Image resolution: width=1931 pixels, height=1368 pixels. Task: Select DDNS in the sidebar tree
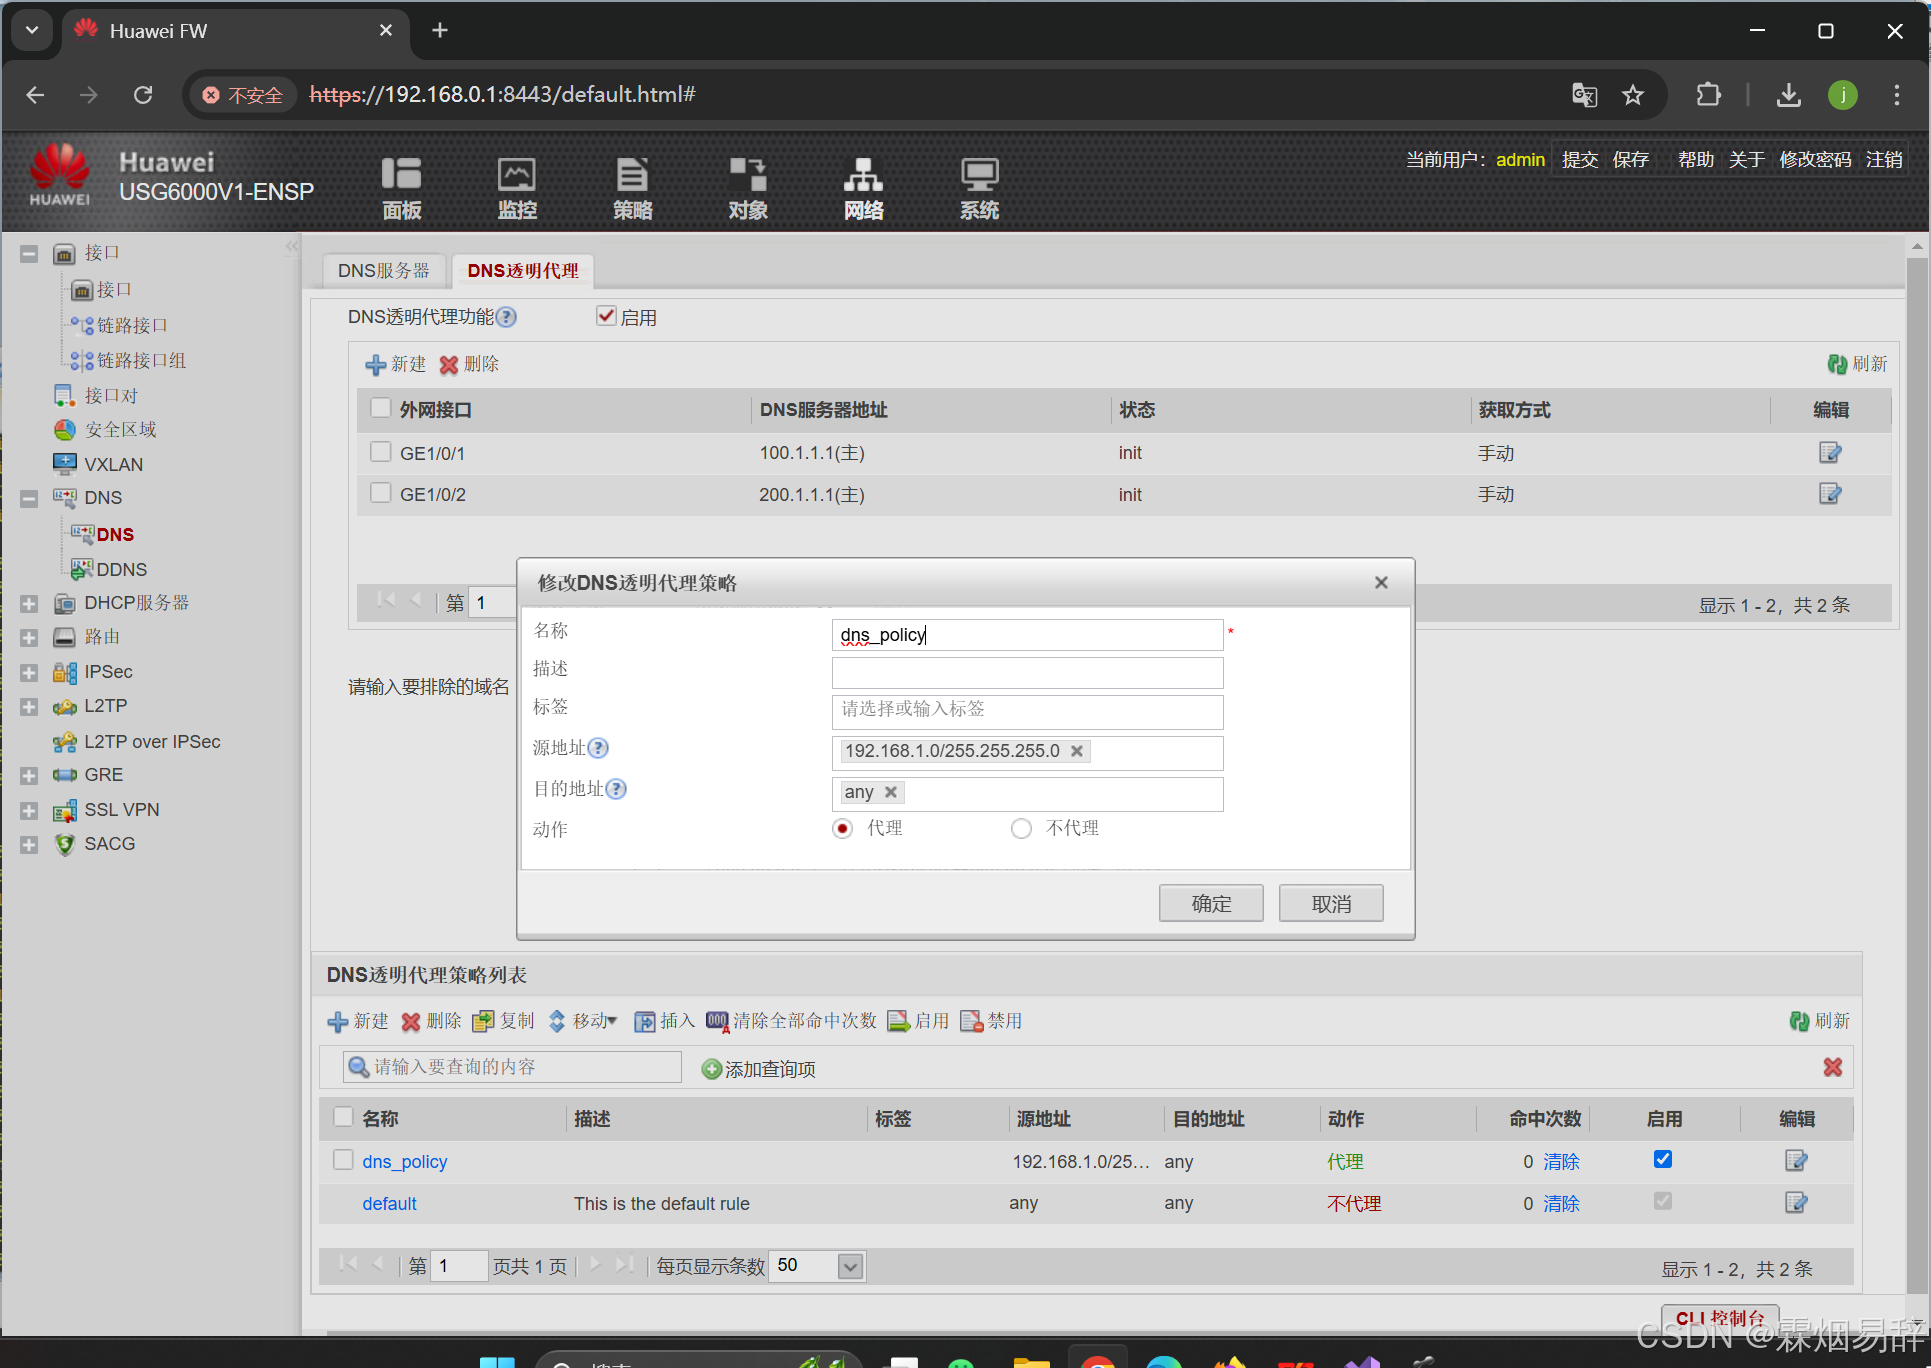tap(121, 569)
